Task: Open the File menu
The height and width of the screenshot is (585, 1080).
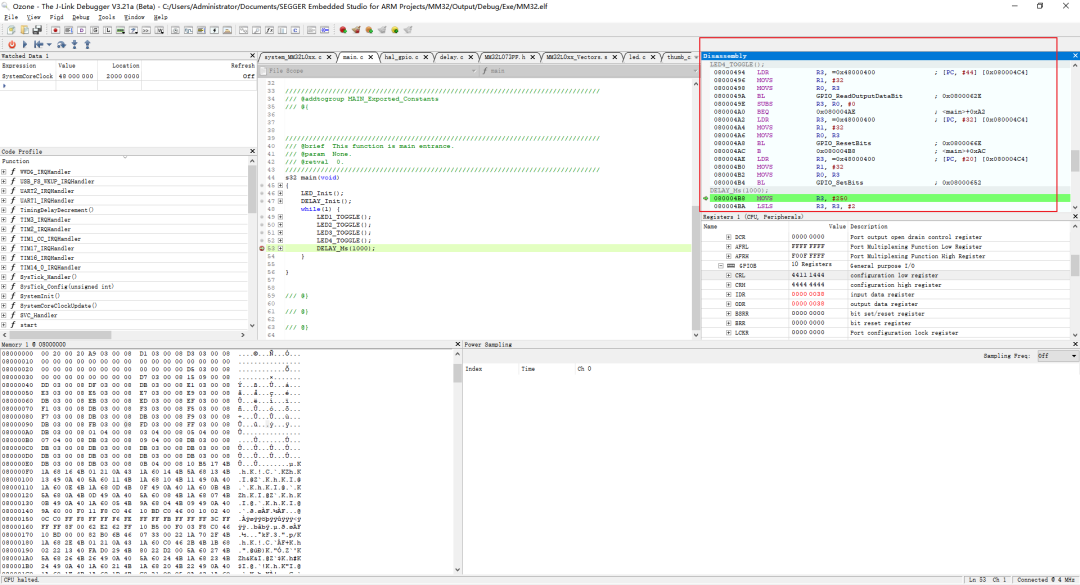Action: 11,17
